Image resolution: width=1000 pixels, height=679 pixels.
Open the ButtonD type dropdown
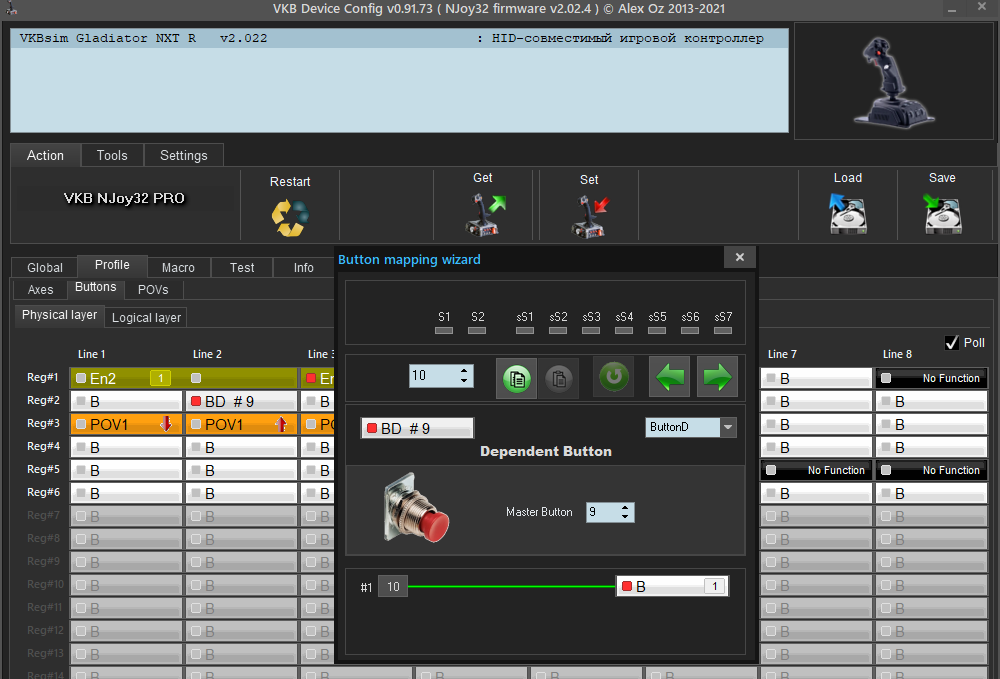coord(728,427)
